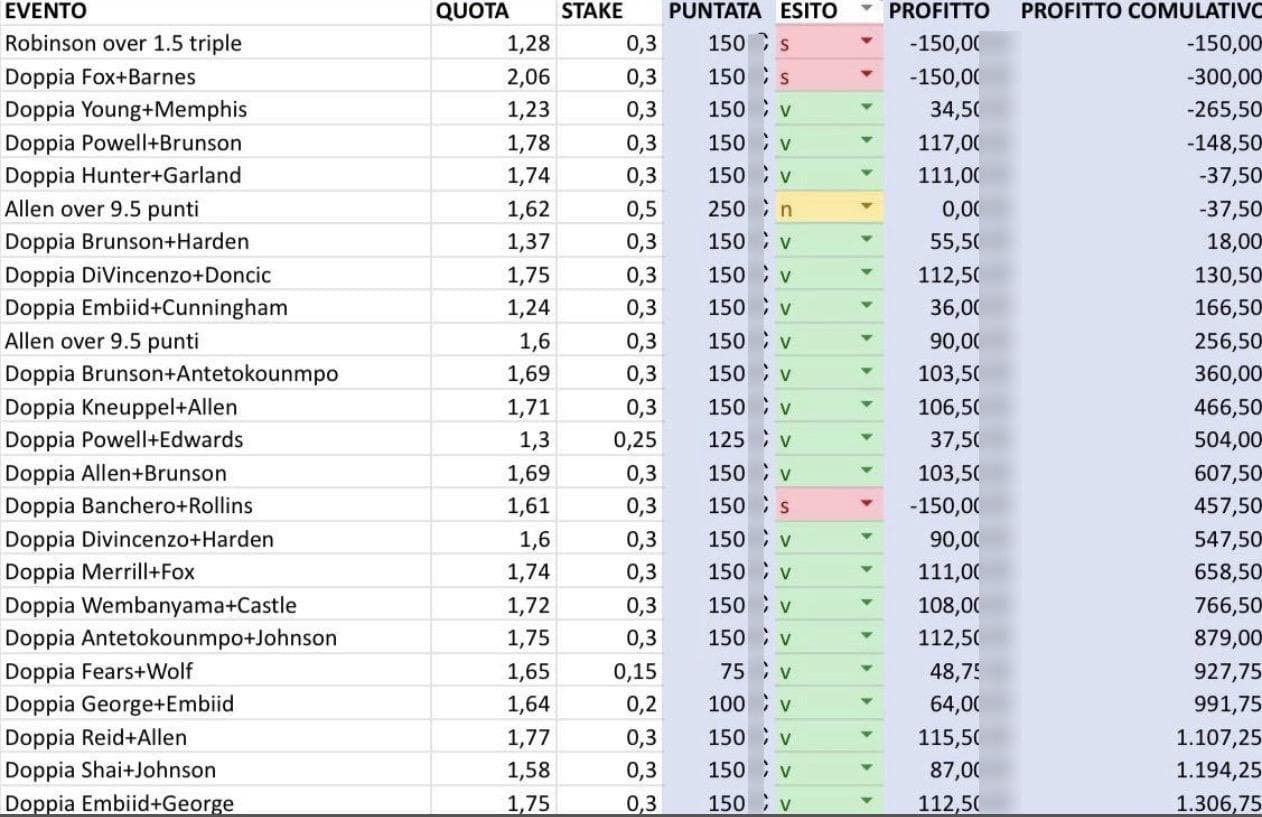Select the EVENTO column header

(46, 11)
